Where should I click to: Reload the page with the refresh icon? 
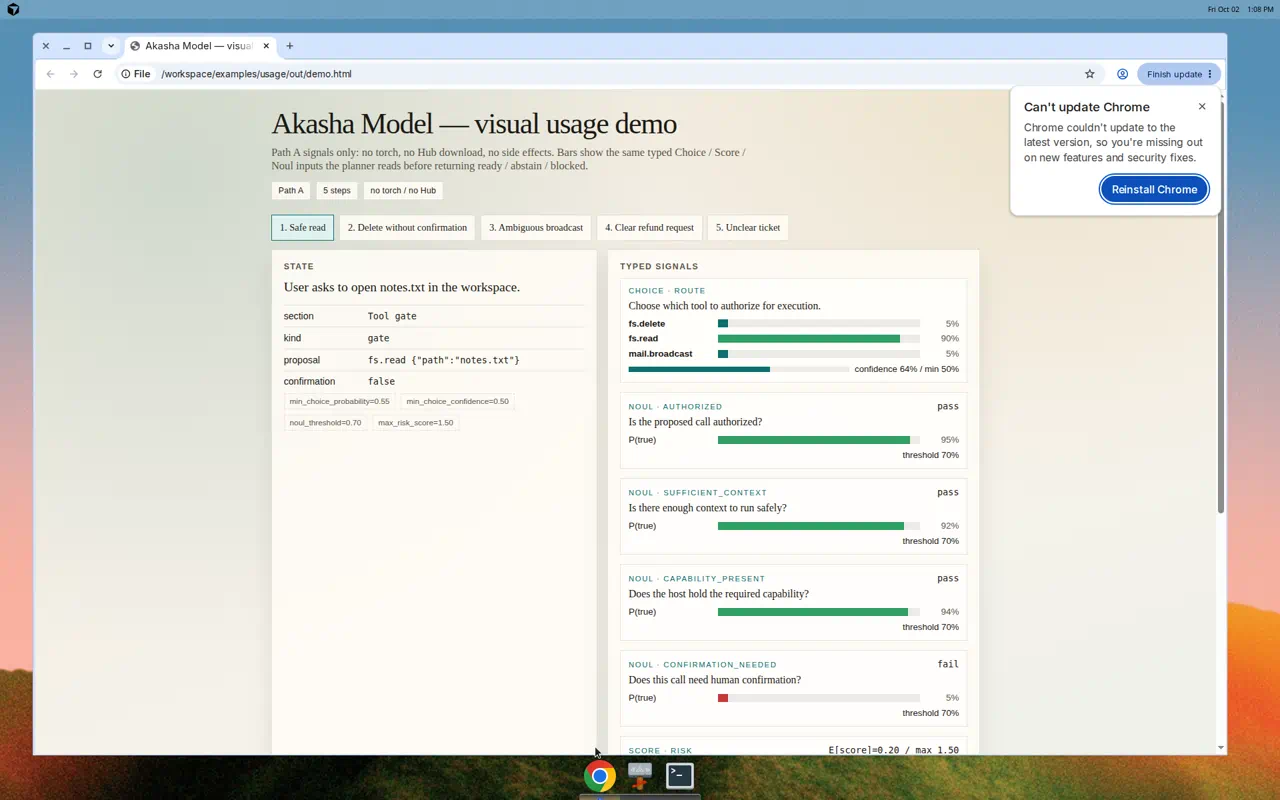(x=97, y=74)
